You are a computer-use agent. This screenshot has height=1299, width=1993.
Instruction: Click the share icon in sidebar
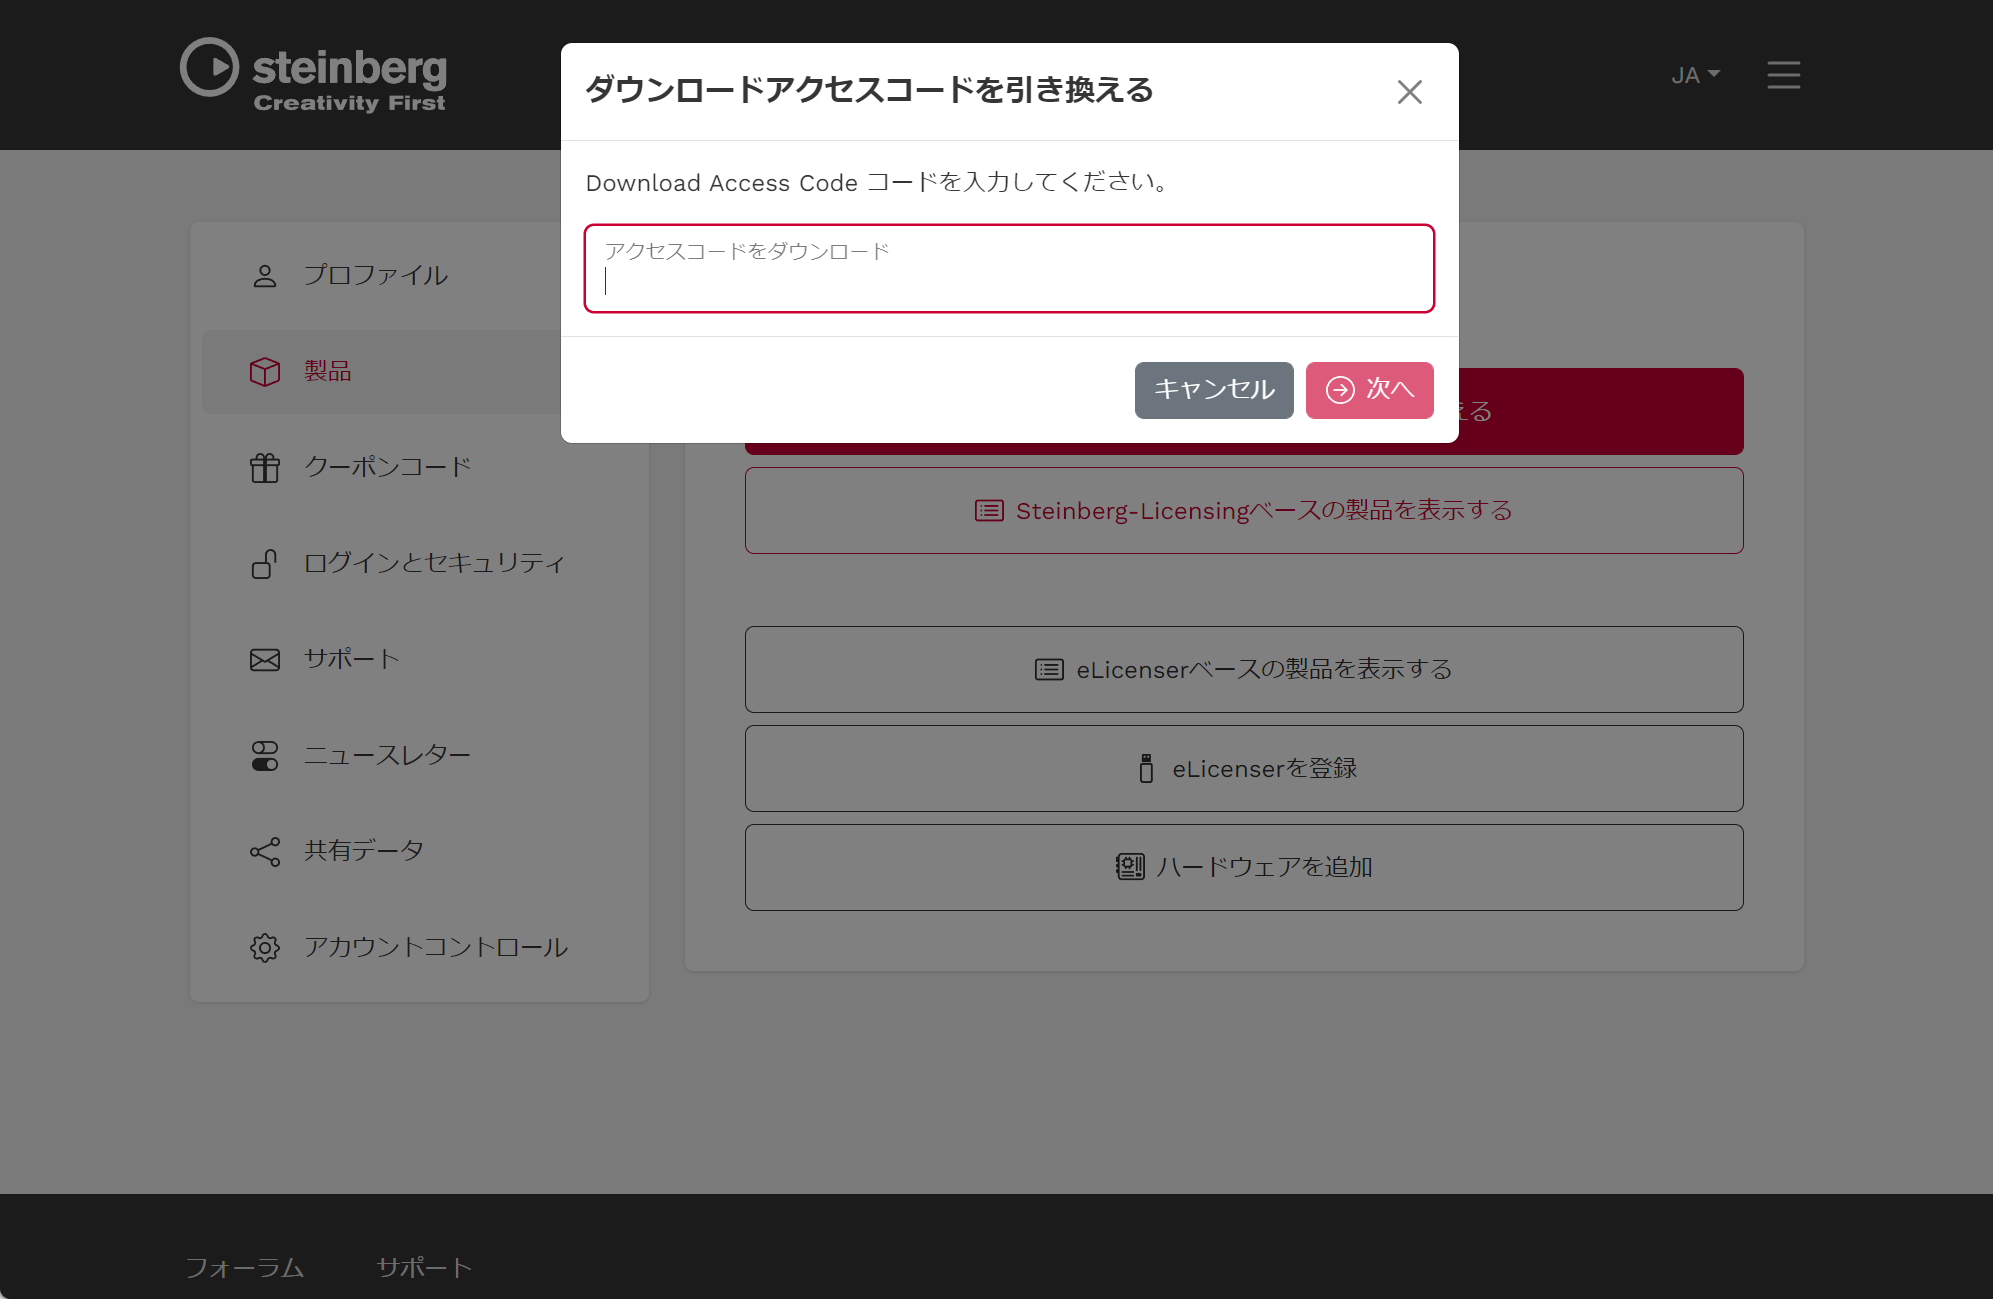tap(265, 852)
